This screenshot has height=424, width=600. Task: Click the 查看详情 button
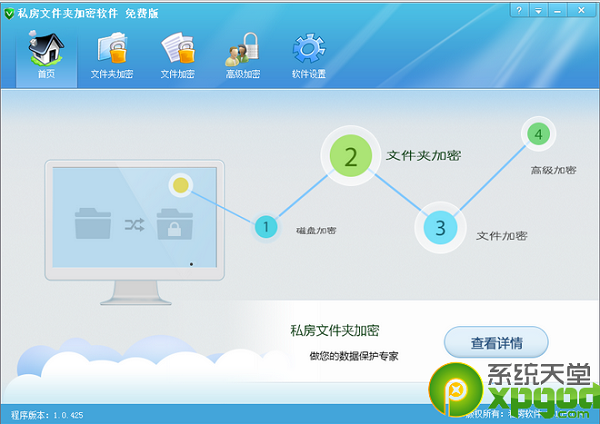[x=496, y=342]
